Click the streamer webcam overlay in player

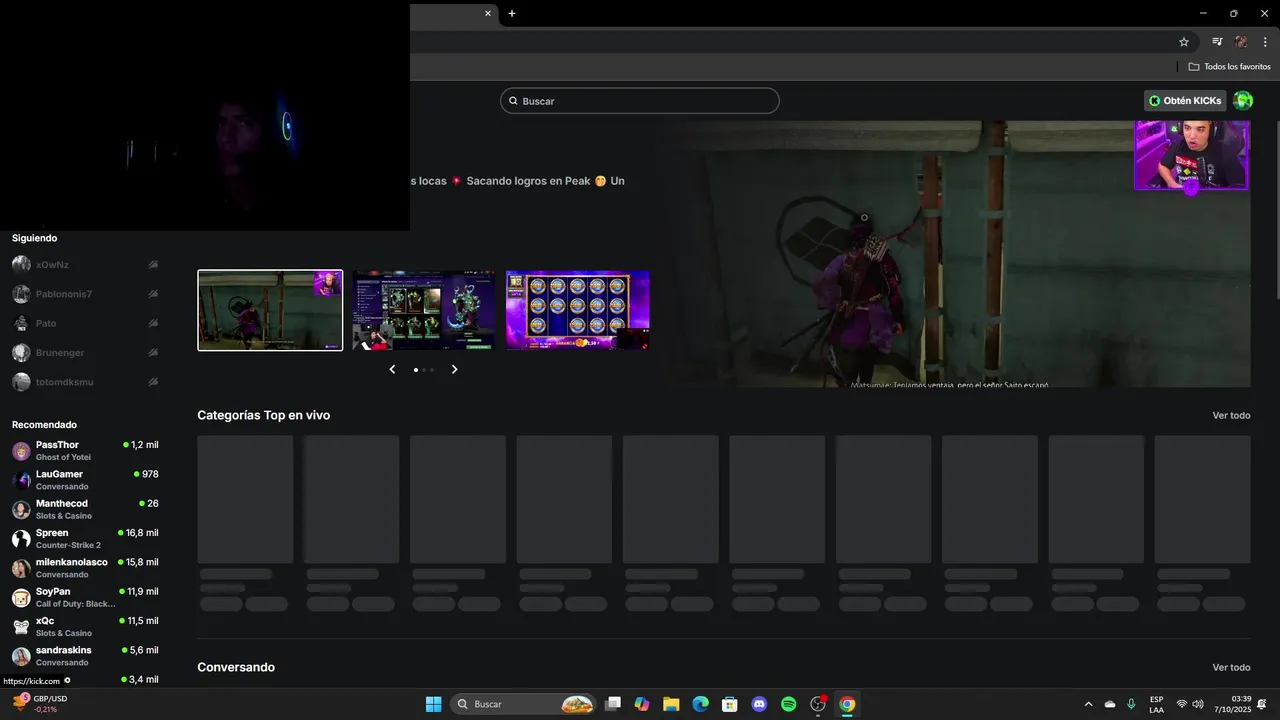point(1191,155)
